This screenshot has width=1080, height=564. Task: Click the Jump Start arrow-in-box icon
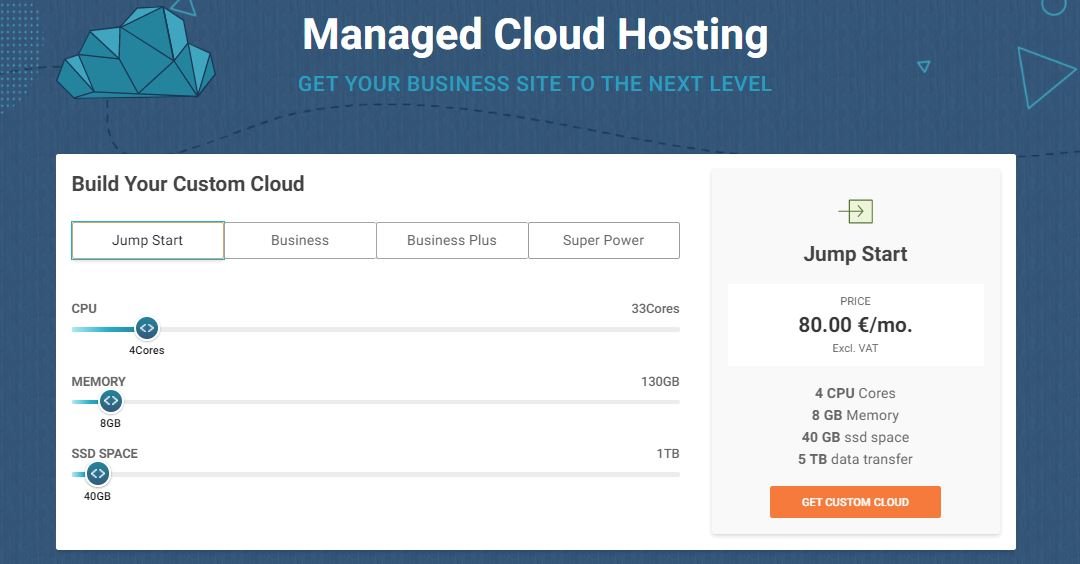click(x=855, y=211)
